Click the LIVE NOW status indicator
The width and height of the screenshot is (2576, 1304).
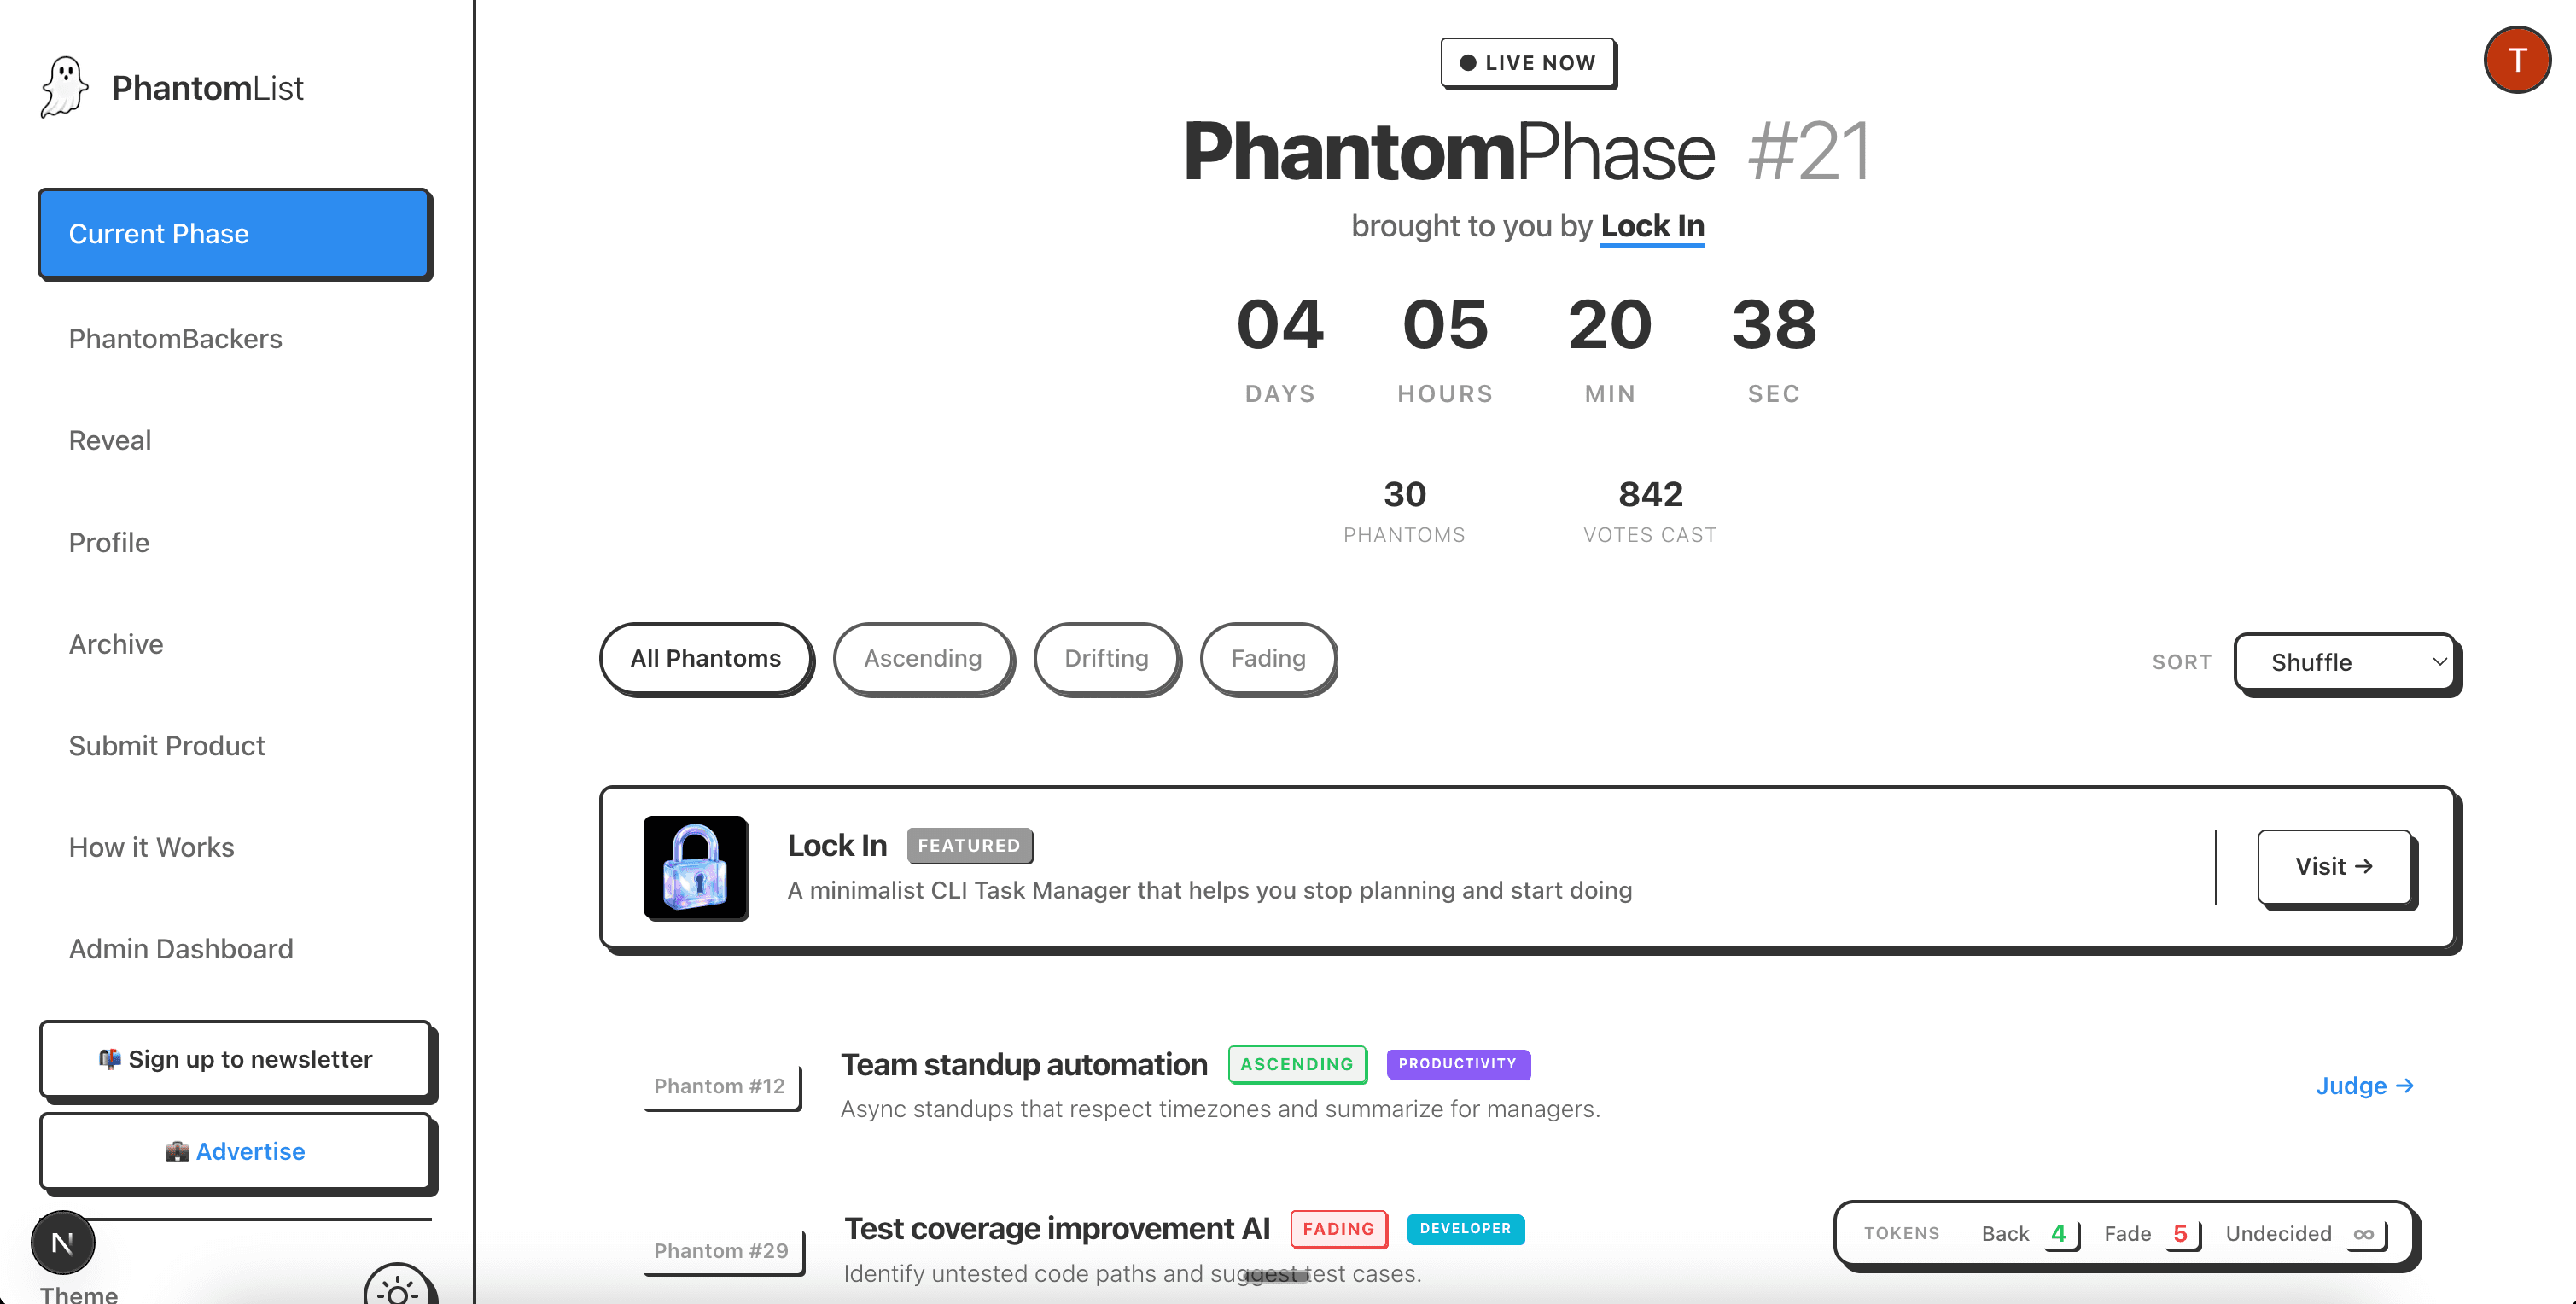1527,62
